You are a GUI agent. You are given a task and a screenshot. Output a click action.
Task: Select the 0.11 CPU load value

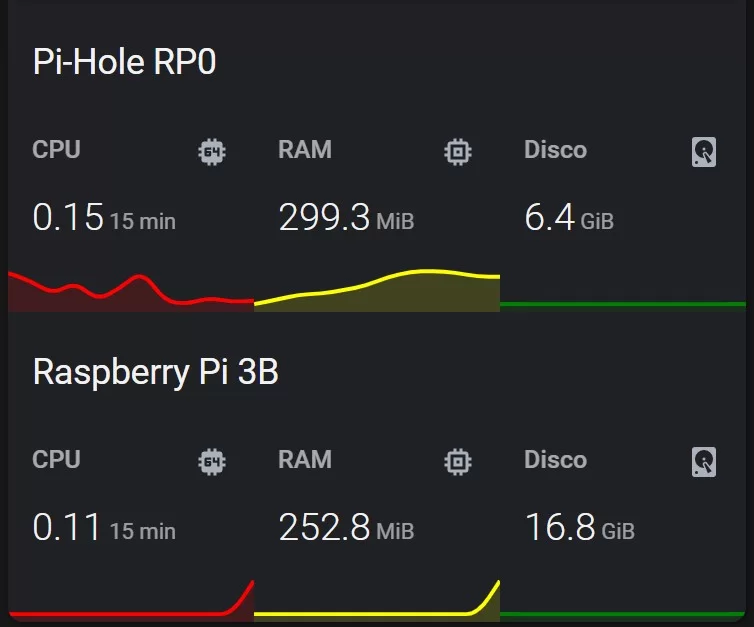click(x=68, y=527)
